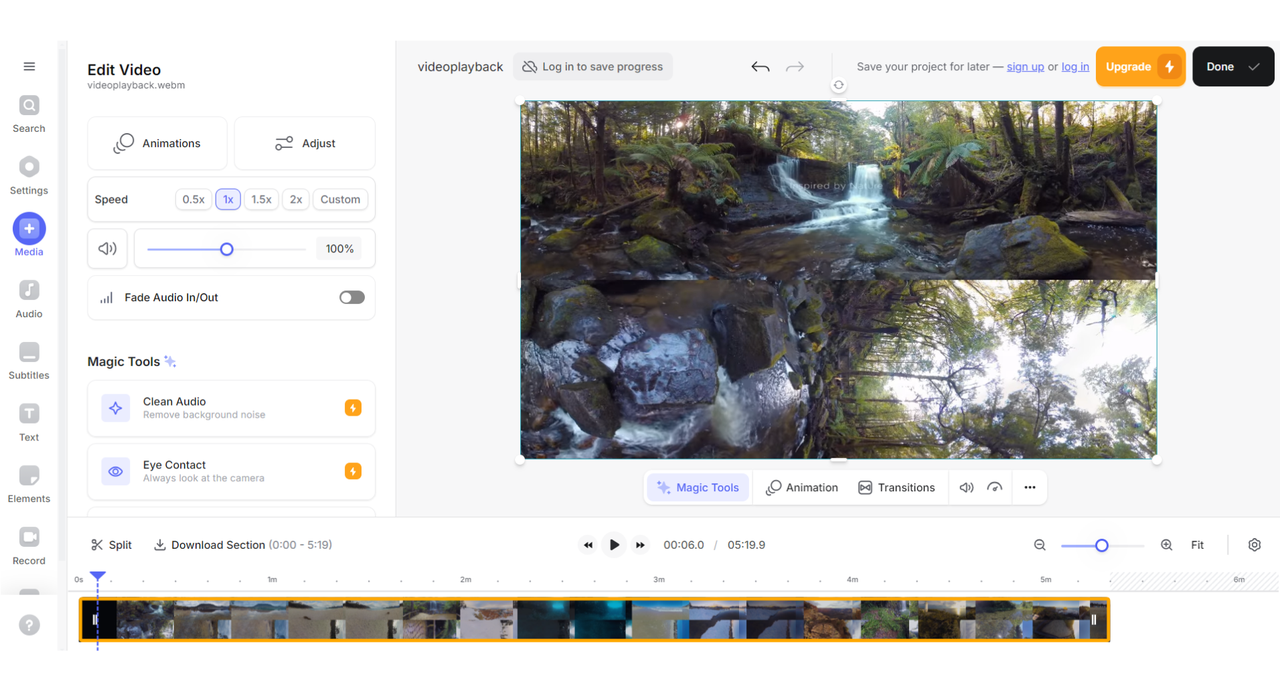
Task: Select 1.5x speed
Action: 261,199
